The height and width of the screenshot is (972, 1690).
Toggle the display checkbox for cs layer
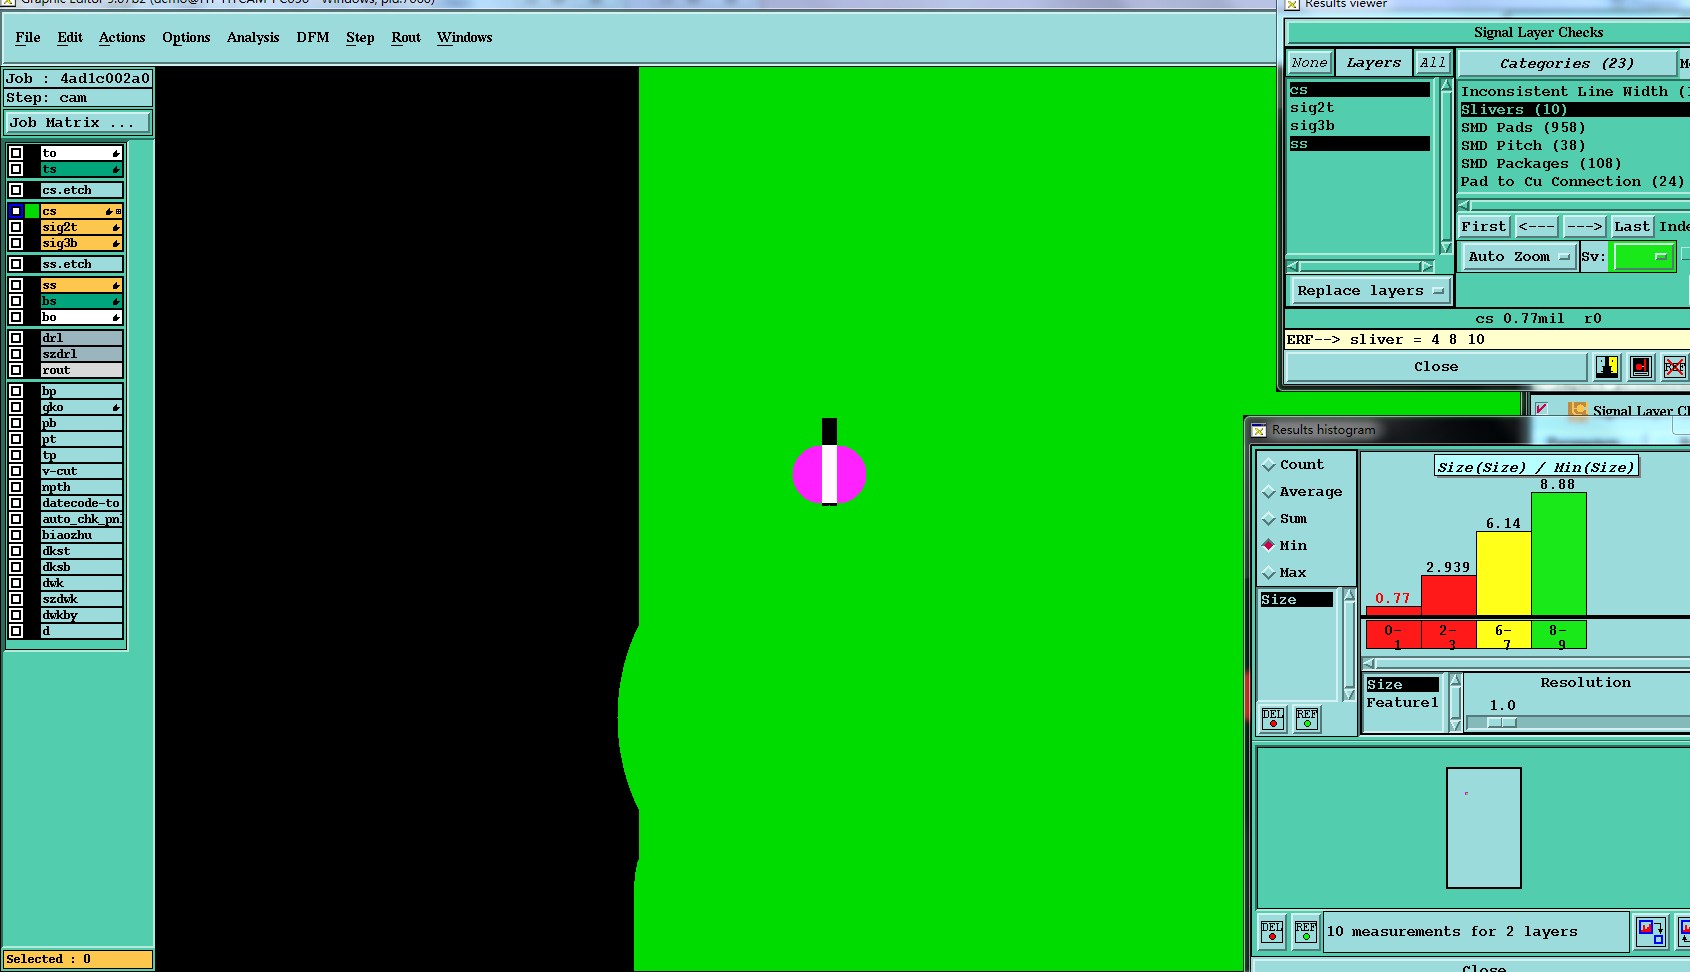coord(16,211)
